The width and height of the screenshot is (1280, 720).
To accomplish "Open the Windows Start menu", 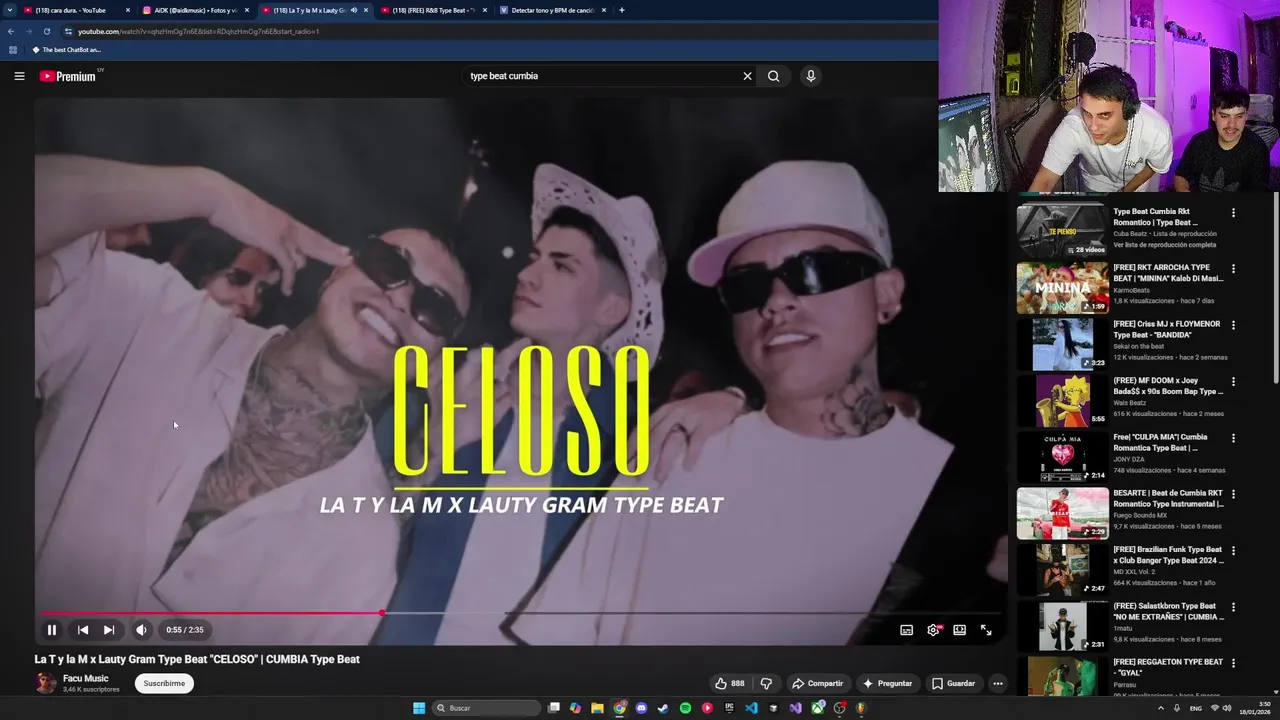I will coord(419,708).
